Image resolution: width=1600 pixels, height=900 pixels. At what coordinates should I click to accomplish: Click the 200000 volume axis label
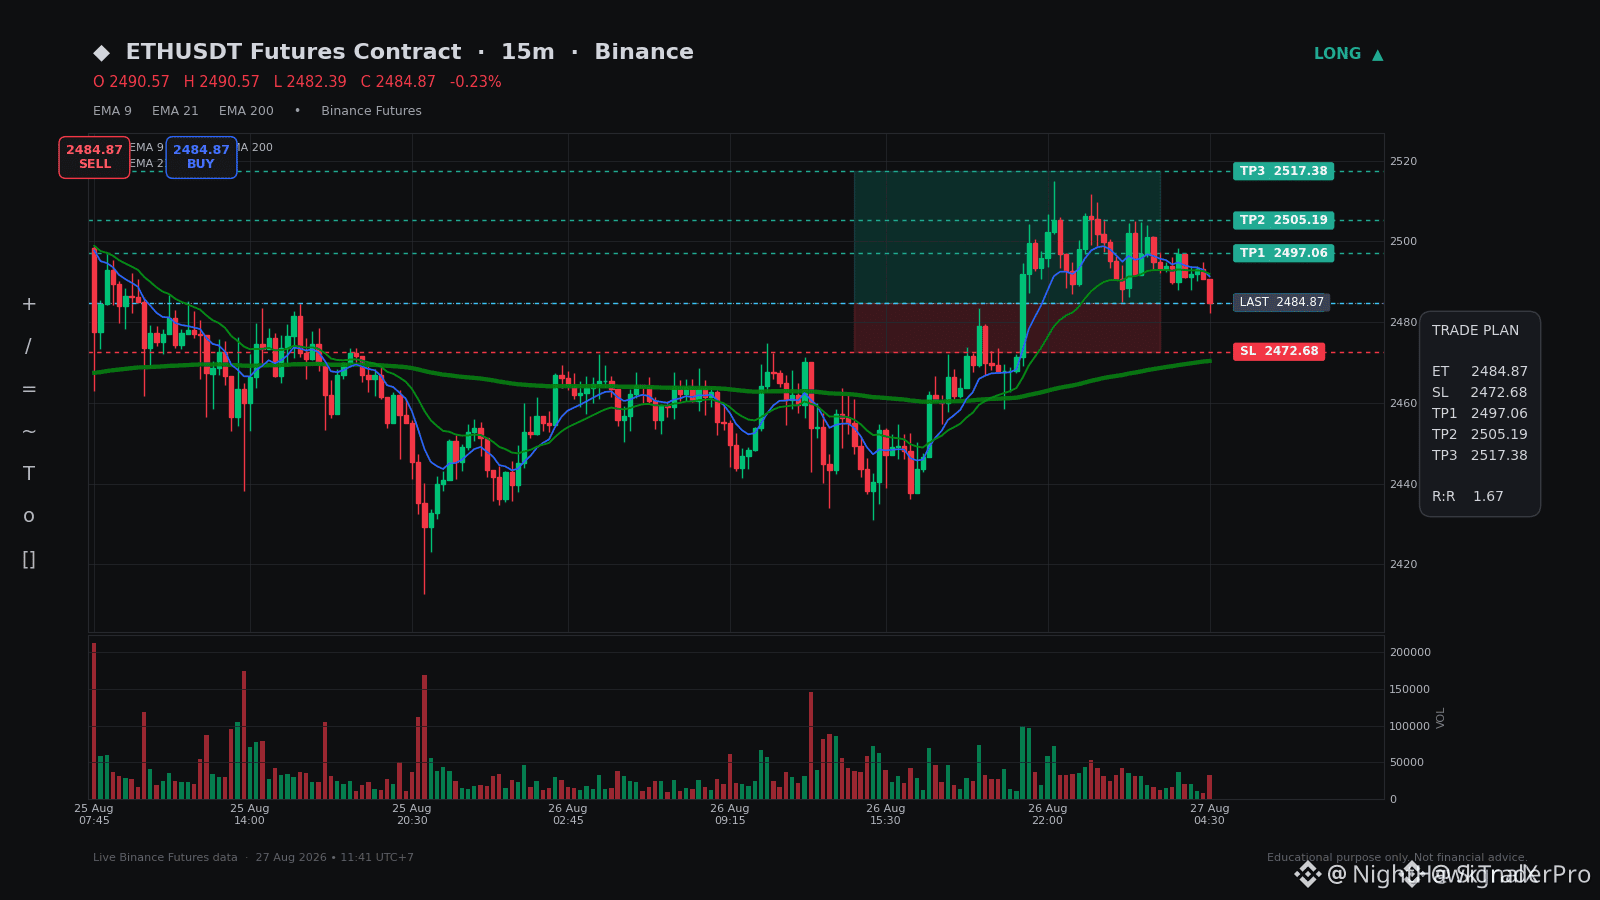tap(1410, 652)
